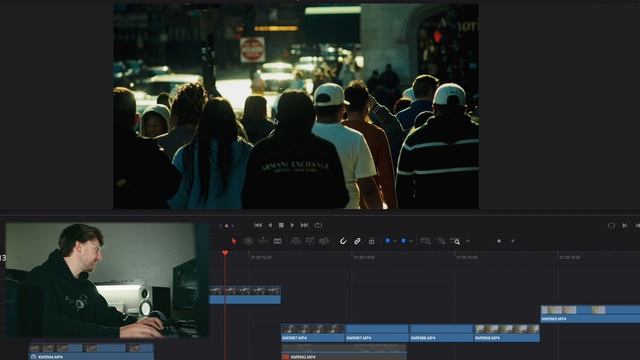This screenshot has width=640, height=360.
Task: Open the dropdown arrow beside the marker
Action: pyautogui.click(x=411, y=242)
